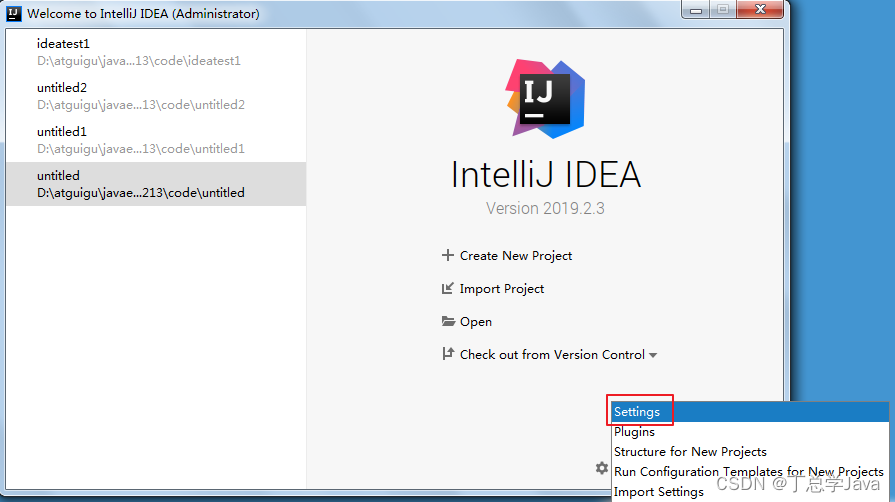Viewport: 895px width, 502px height.
Task: Minimize the Welcome window
Action: click(x=696, y=10)
